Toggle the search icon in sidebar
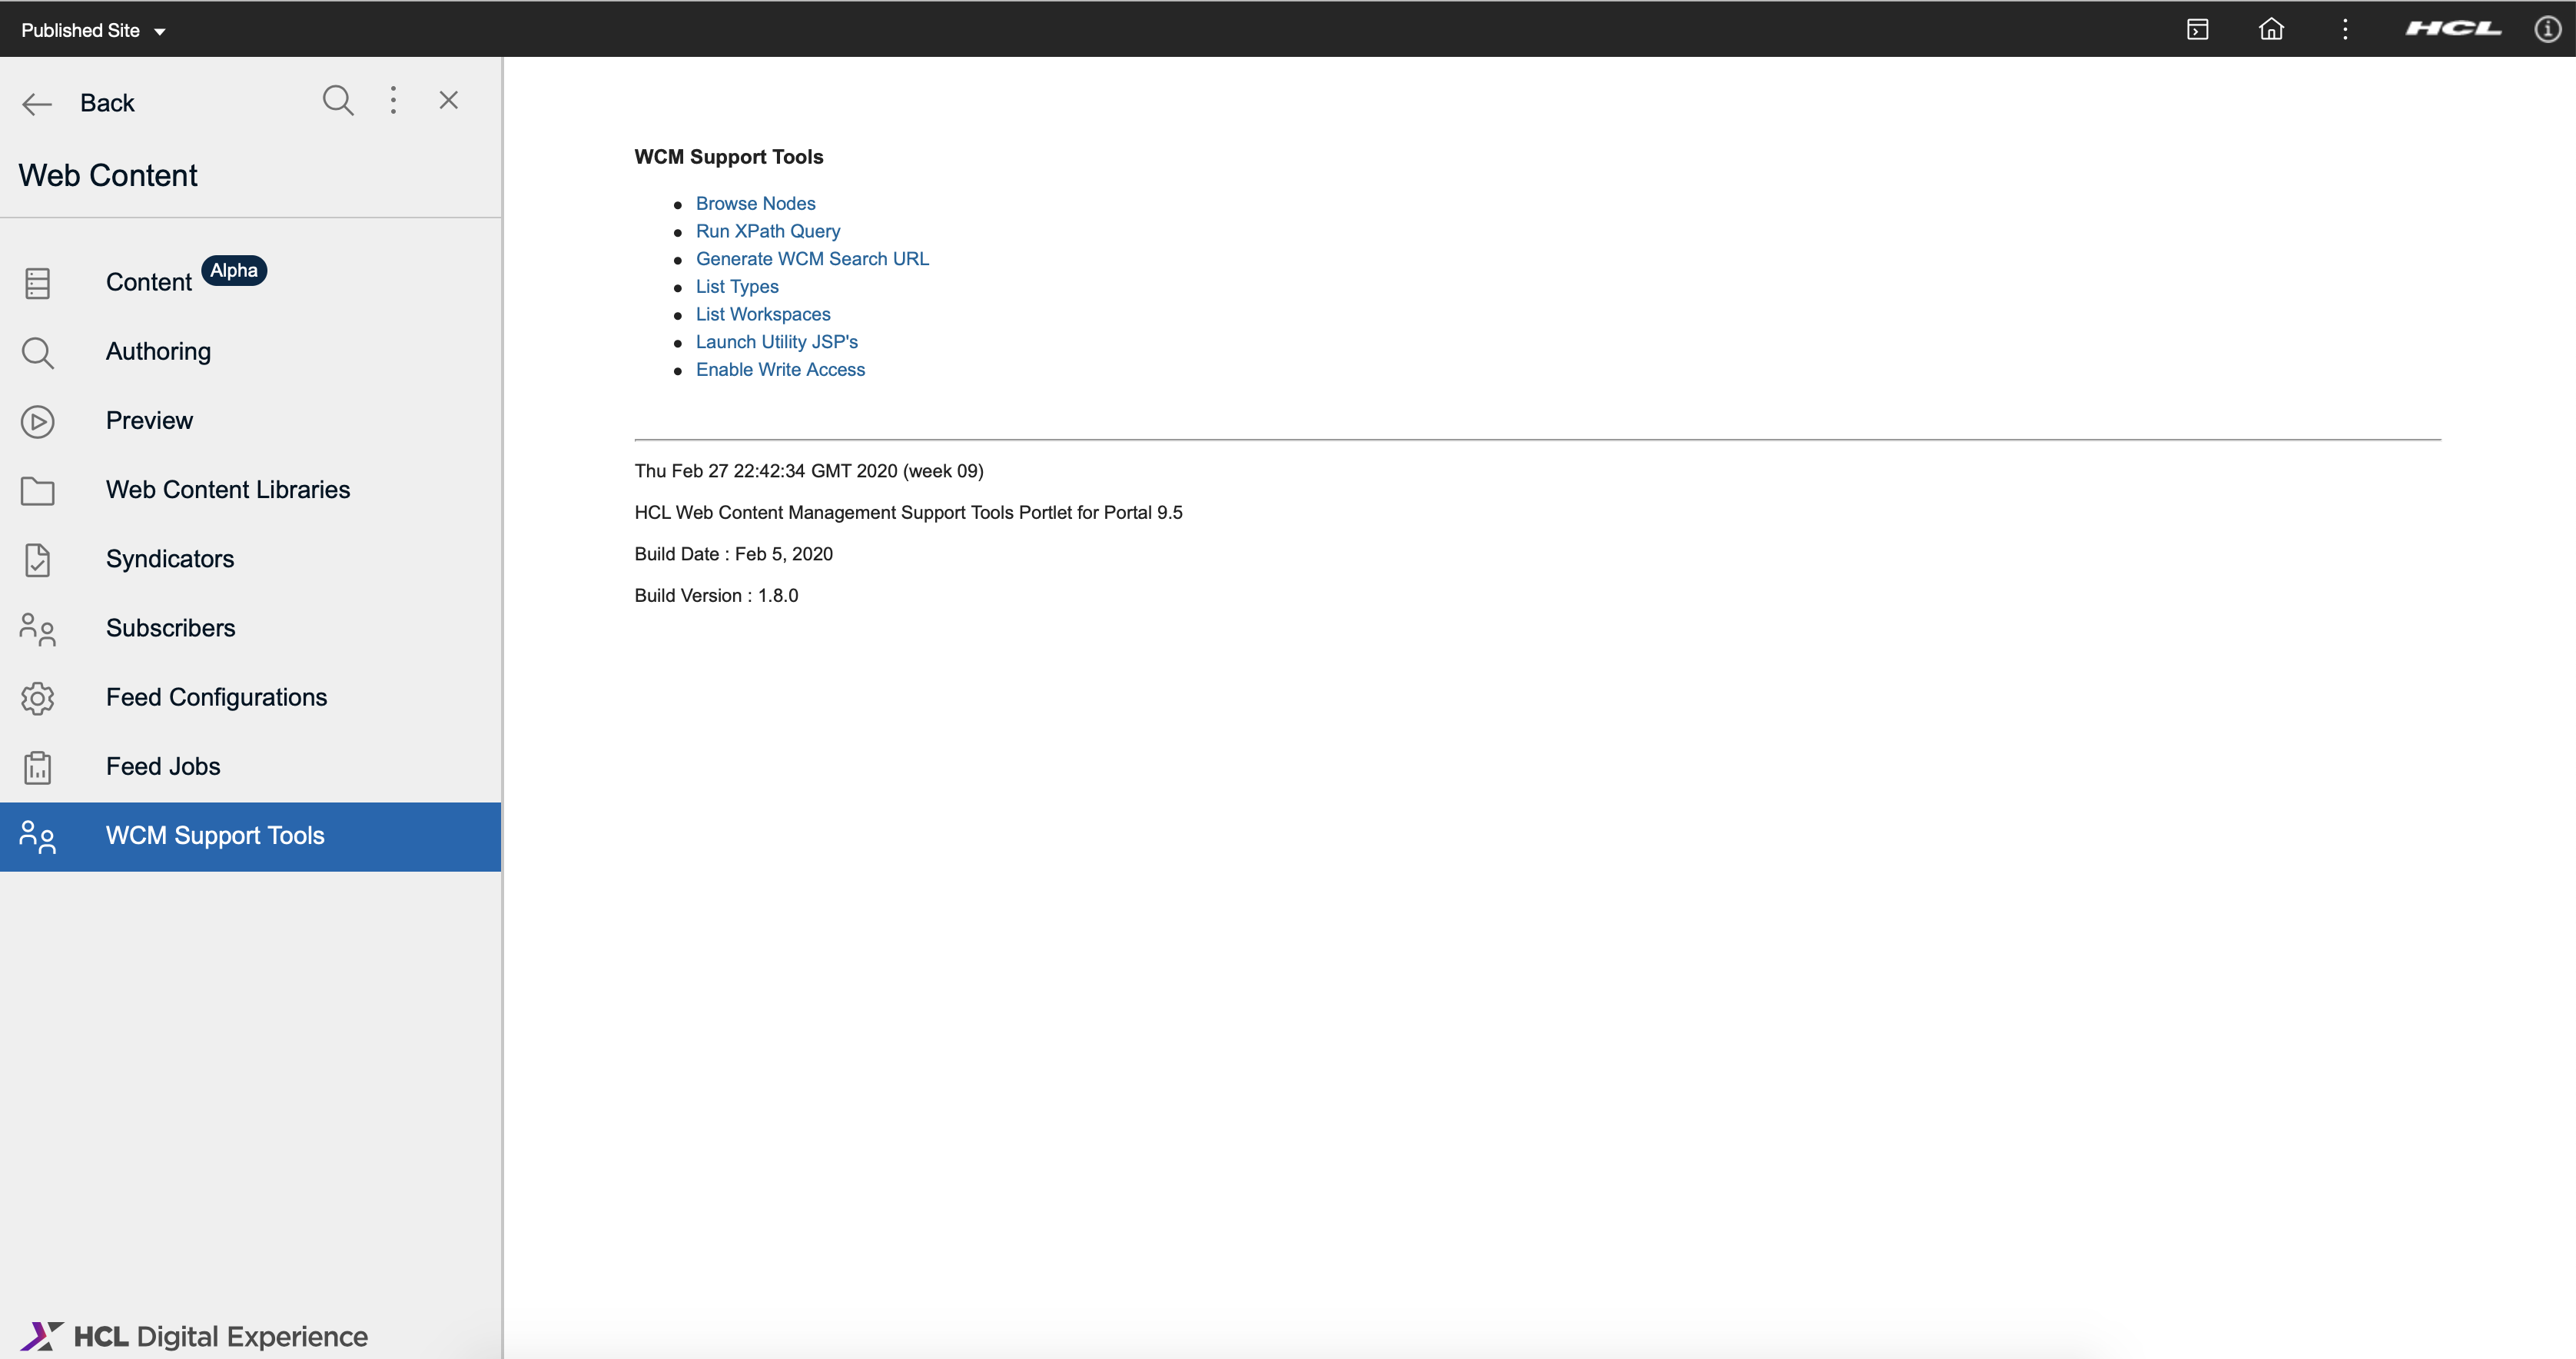 (337, 101)
